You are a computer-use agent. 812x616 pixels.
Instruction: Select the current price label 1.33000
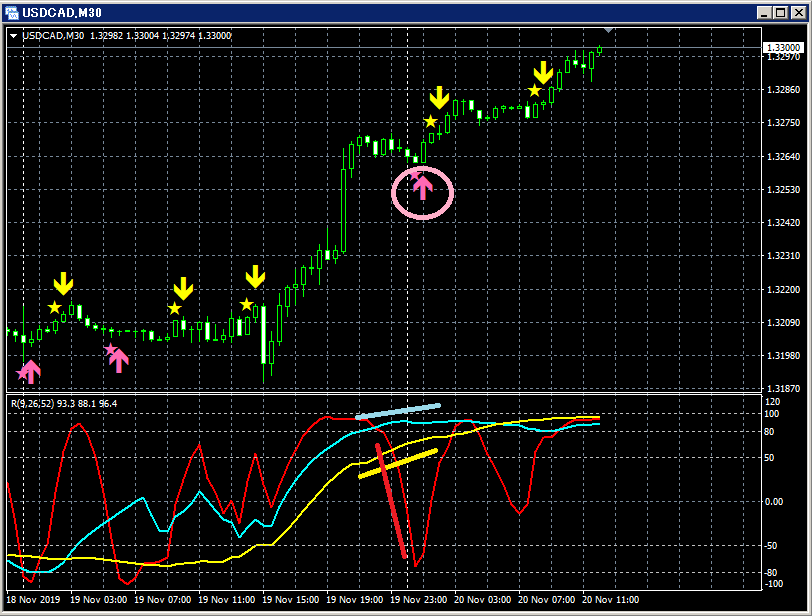(x=783, y=48)
